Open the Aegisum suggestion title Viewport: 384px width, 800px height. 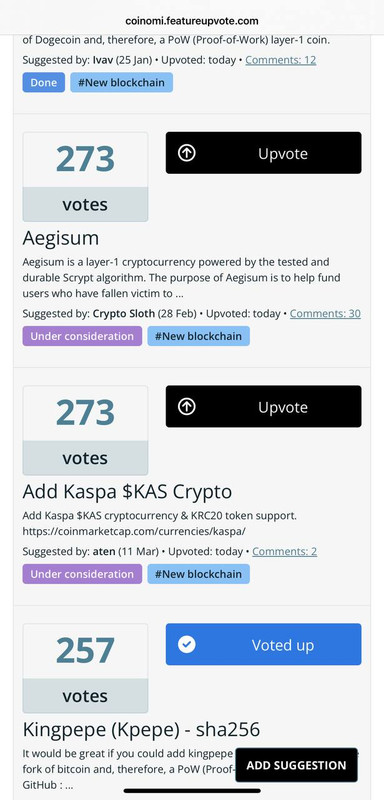61,238
